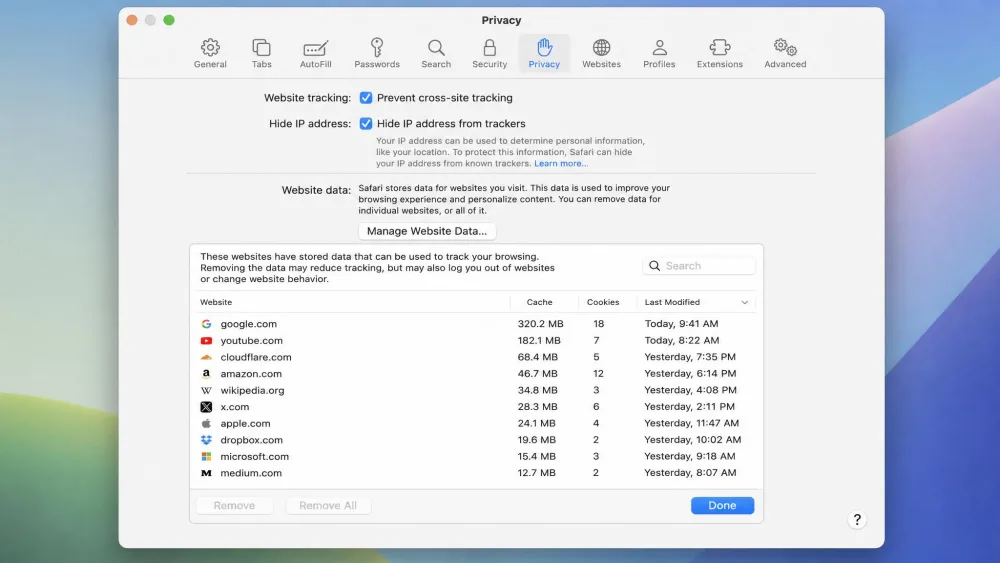Select the x.com row
1000x563 pixels.
click(x=476, y=407)
